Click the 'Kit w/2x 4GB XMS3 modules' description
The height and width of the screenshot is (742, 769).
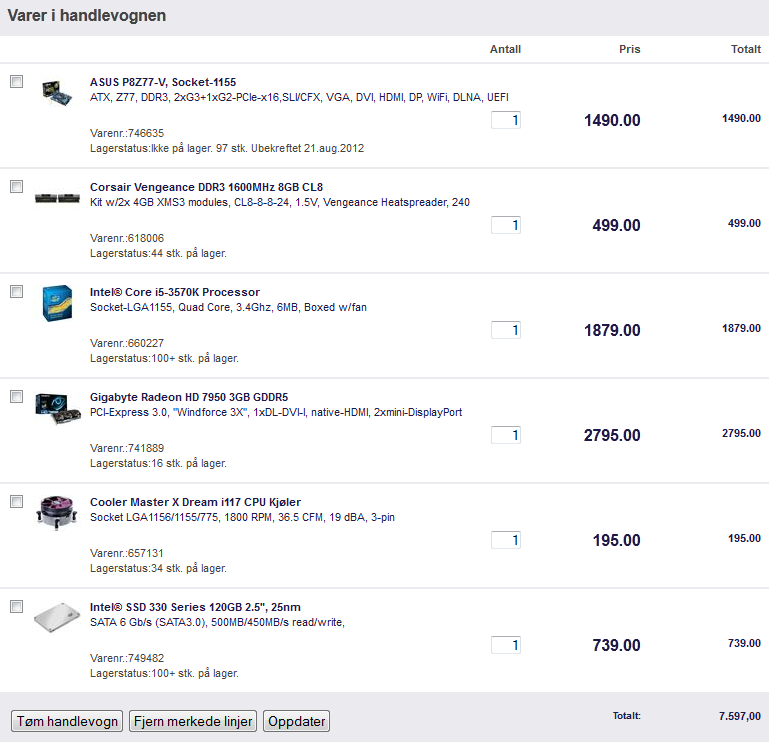tap(280, 202)
